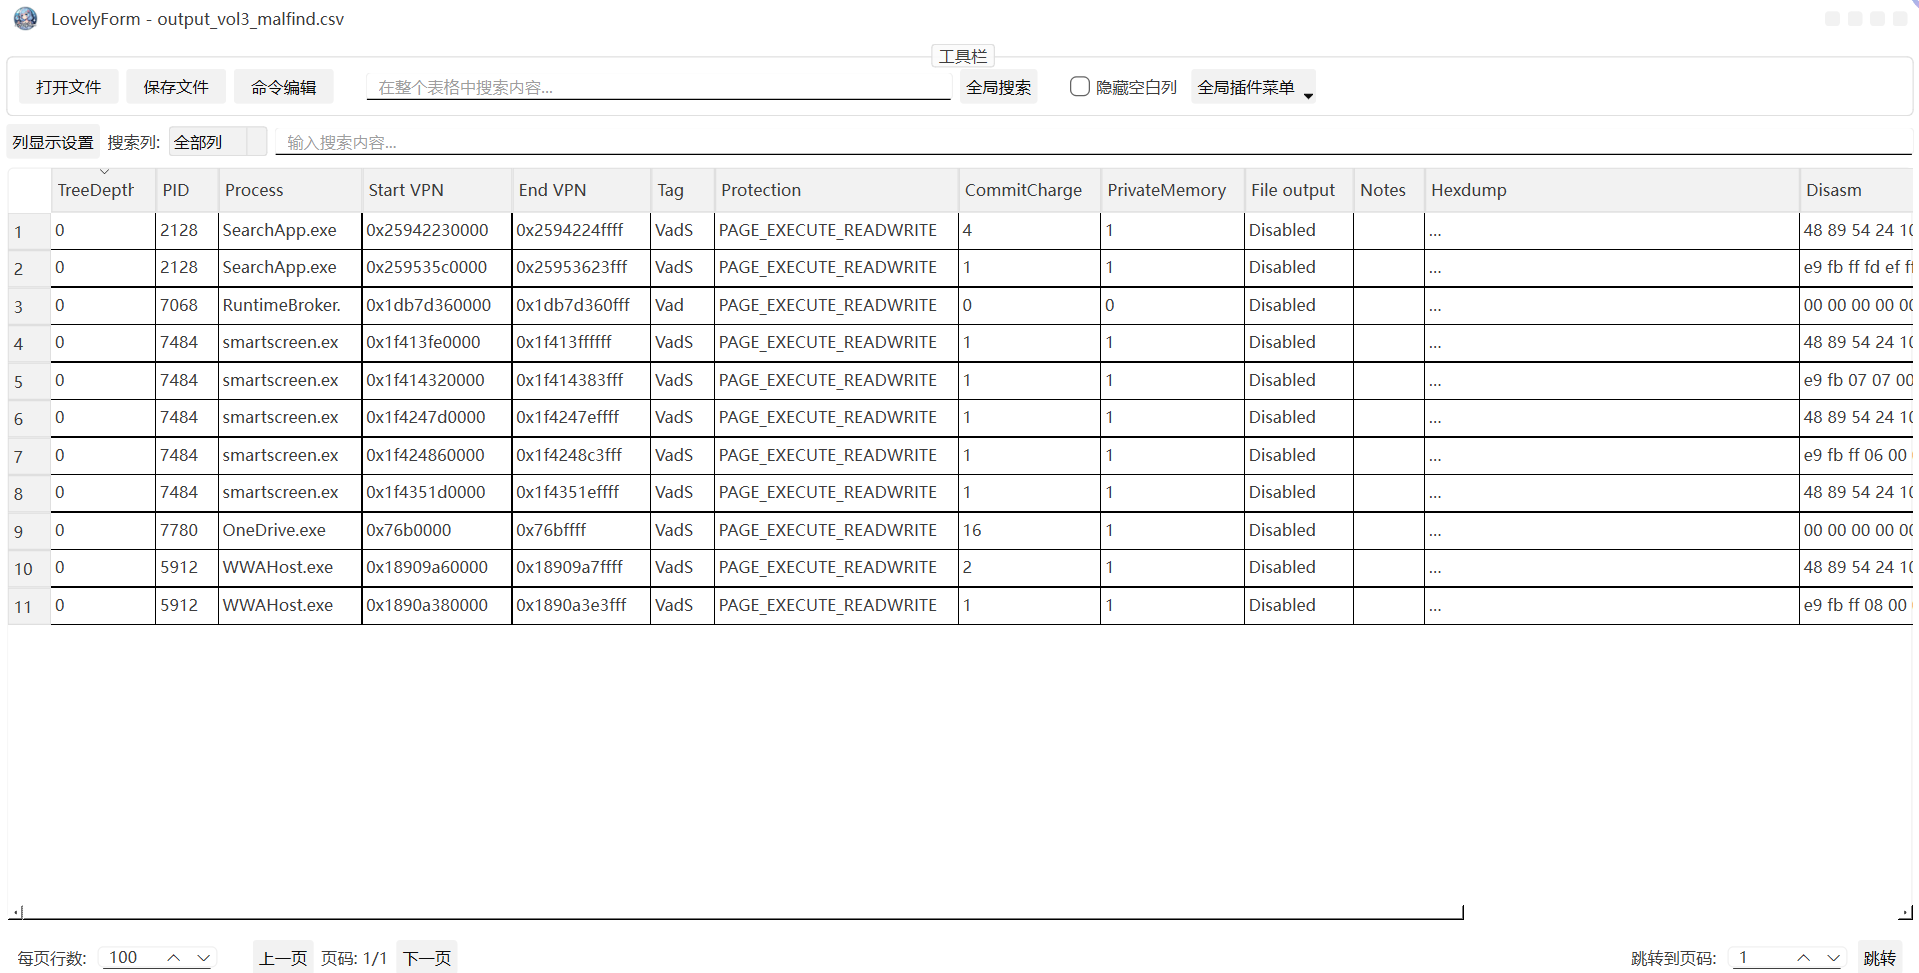Click End VPN cell 0x1f4248c3fff
Image resolution: width=1919 pixels, height=973 pixels.
(581, 455)
